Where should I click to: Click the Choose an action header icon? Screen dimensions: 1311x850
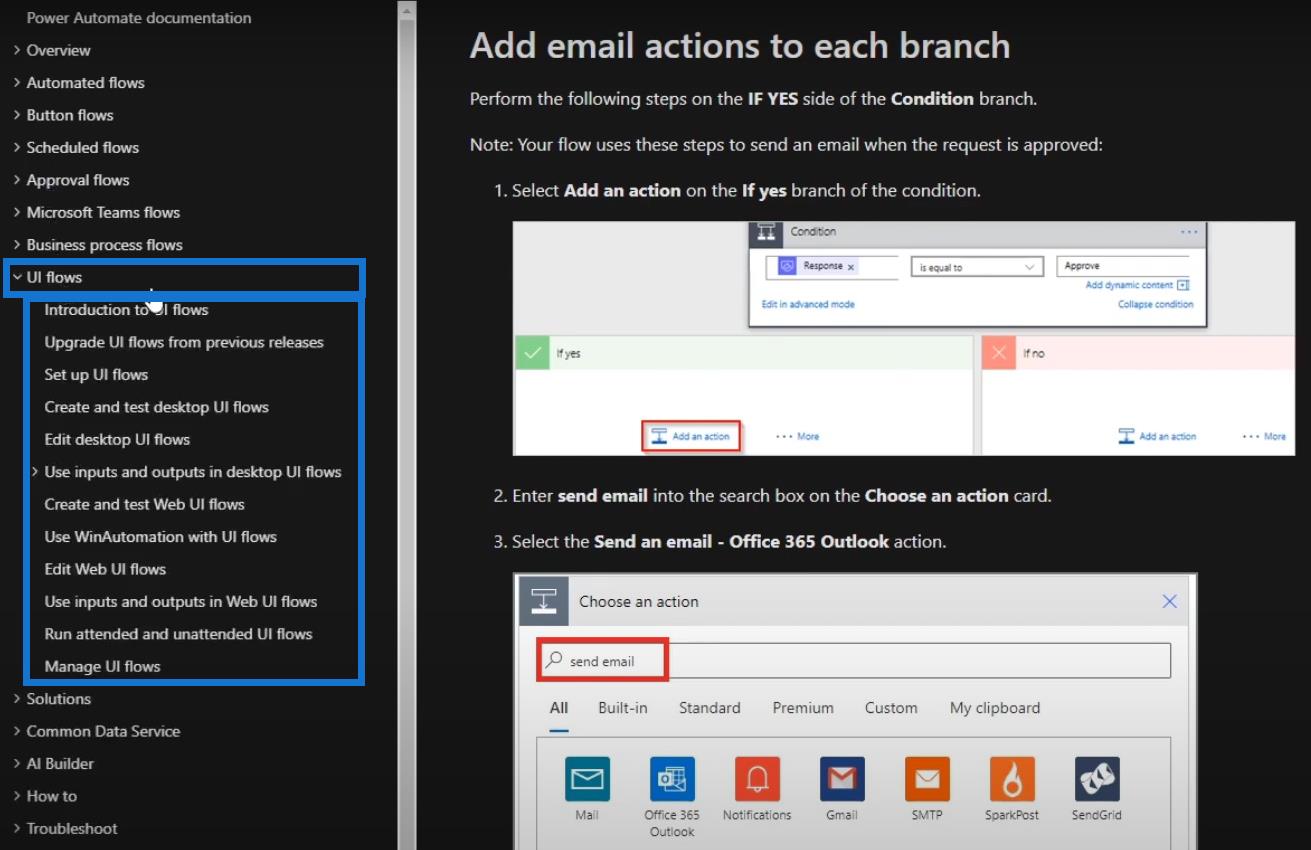543,601
